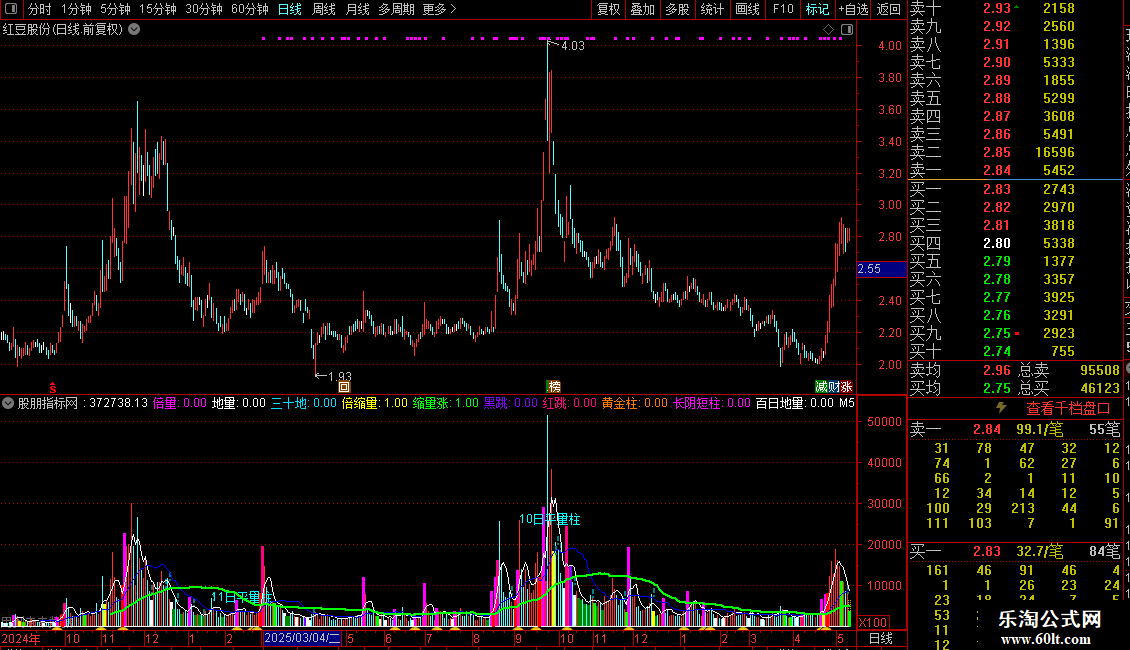Screen dimensions: 1130x650
Task: Click the red S marker under the chart
Action: pos(53,388)
